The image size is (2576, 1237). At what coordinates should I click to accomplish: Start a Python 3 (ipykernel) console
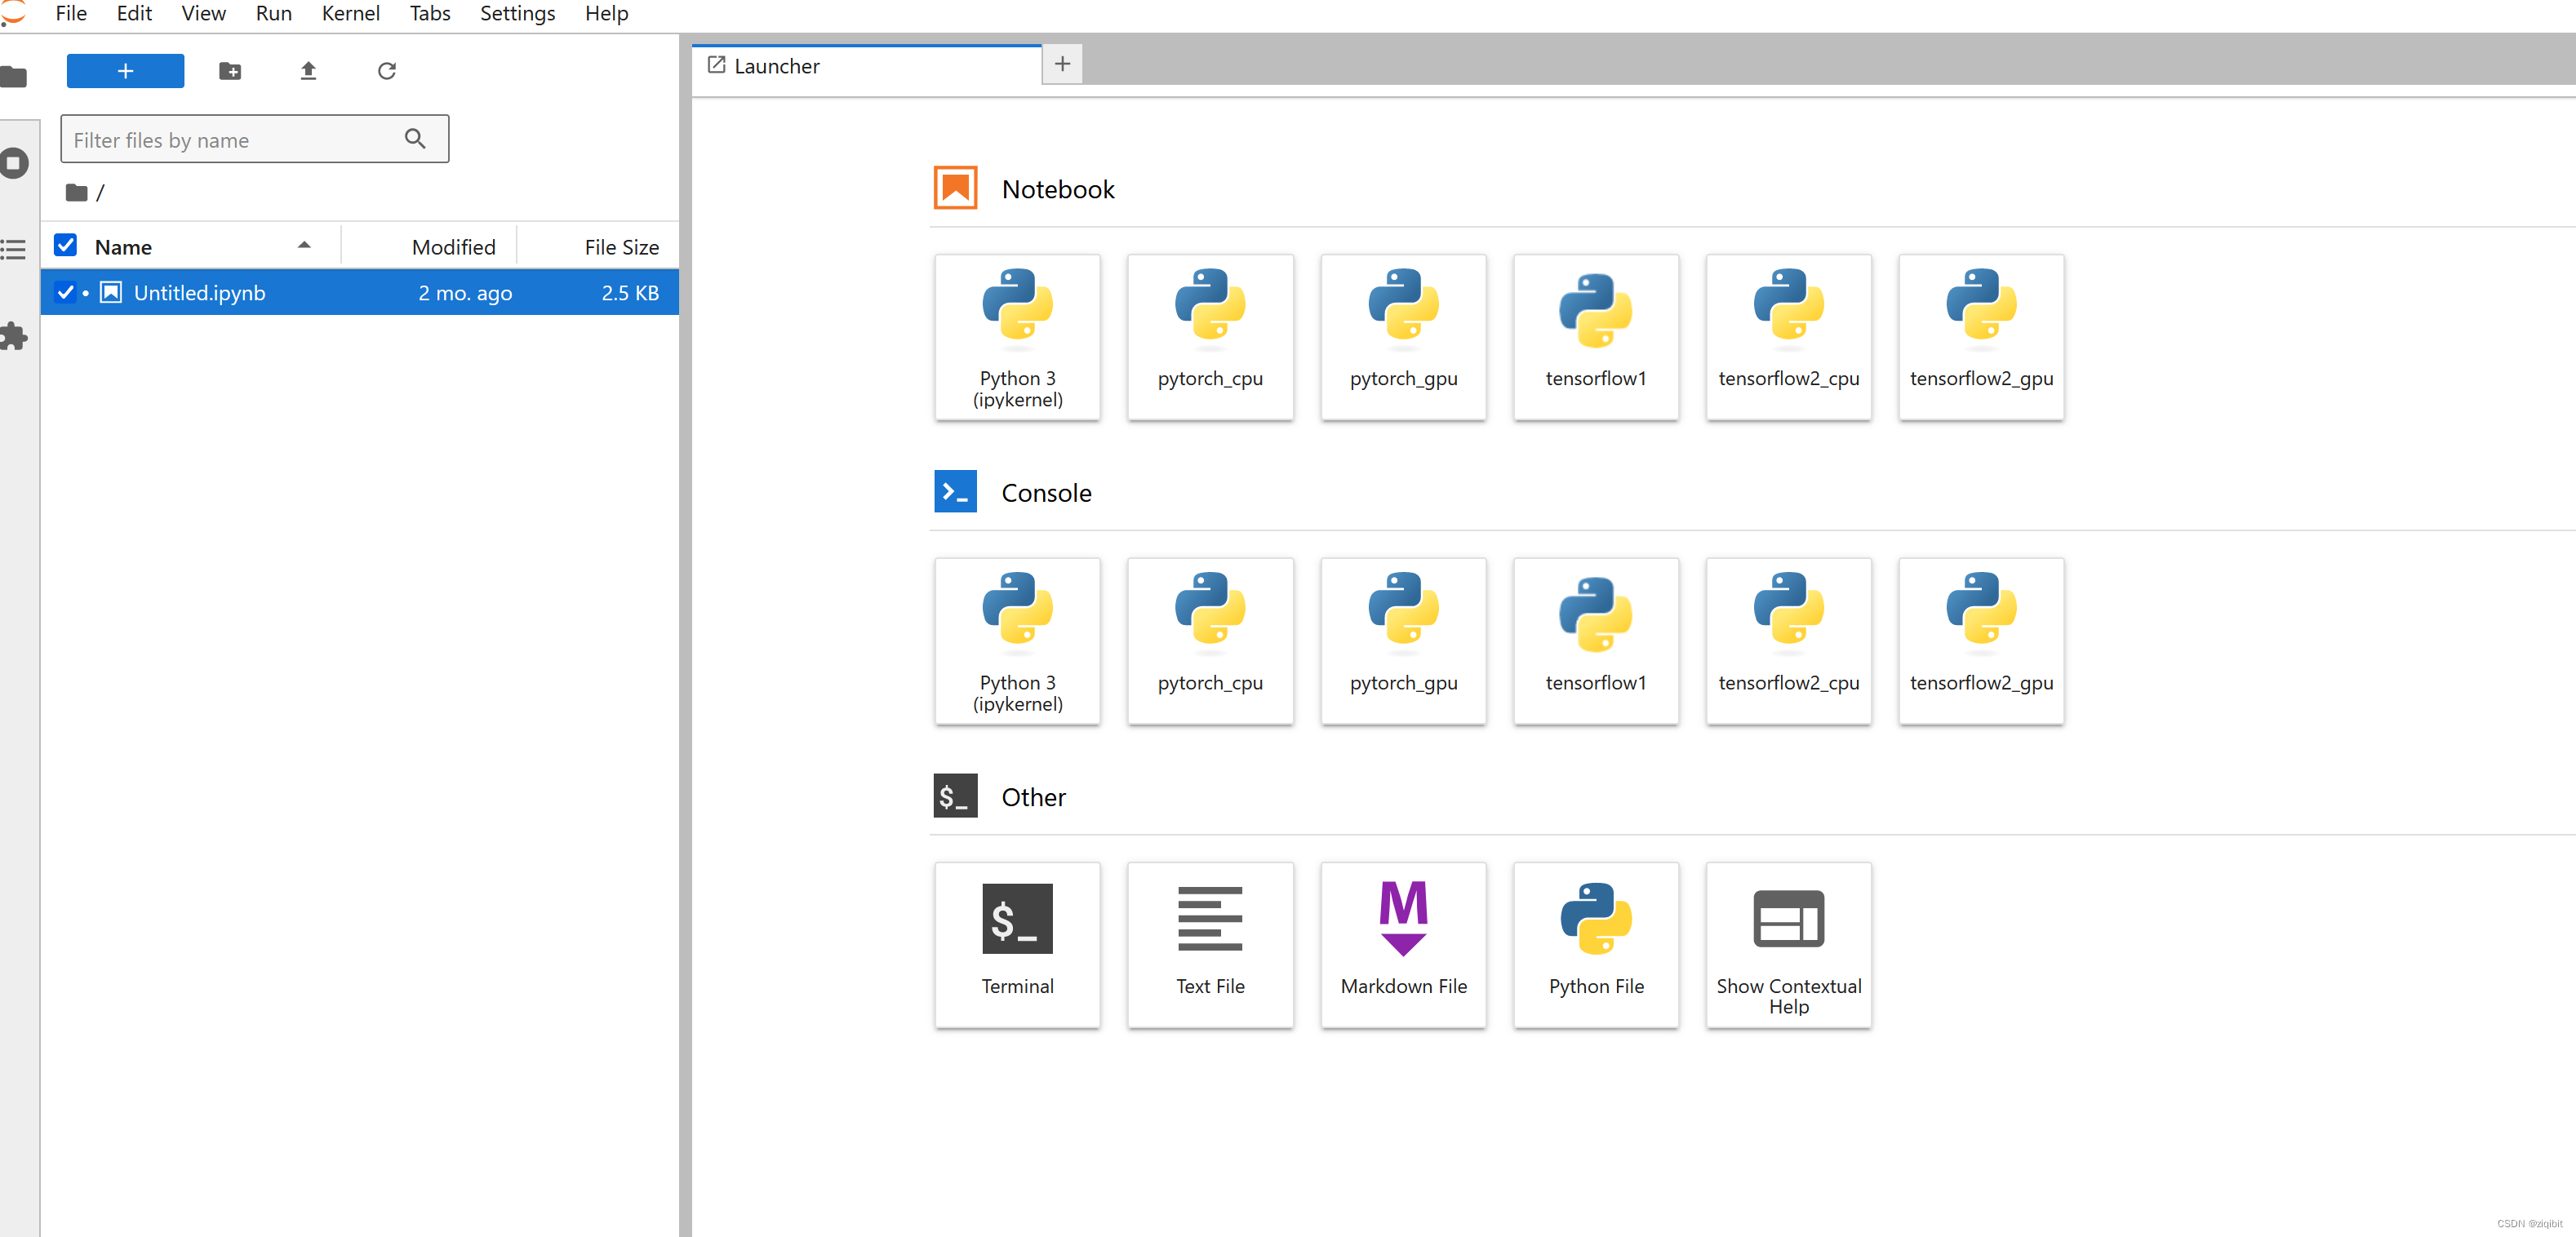coord(1017,641)
